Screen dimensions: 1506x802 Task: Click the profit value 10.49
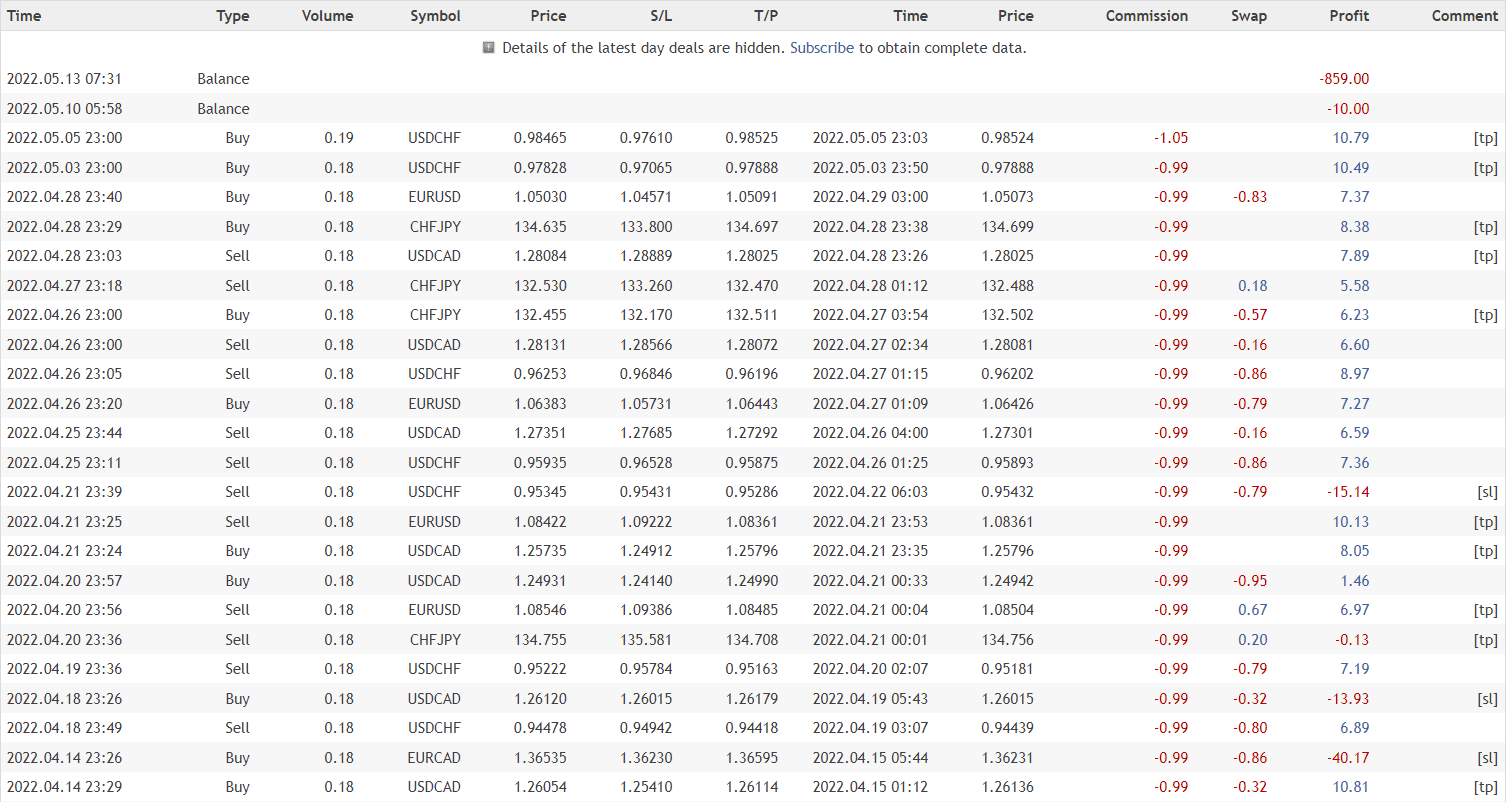[x=1351, y=168]
